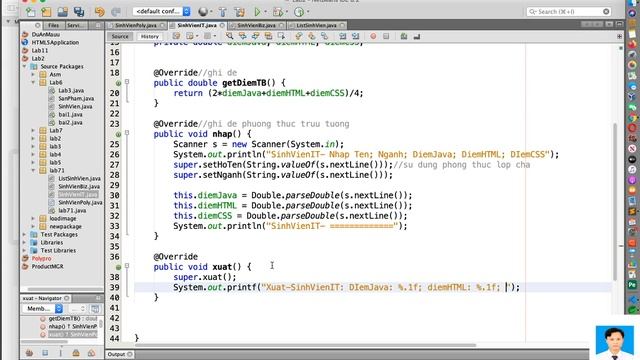Select nhap() method in Navigator
The width and height of the screenshot is (640, 360).
[x=73, y=327]
